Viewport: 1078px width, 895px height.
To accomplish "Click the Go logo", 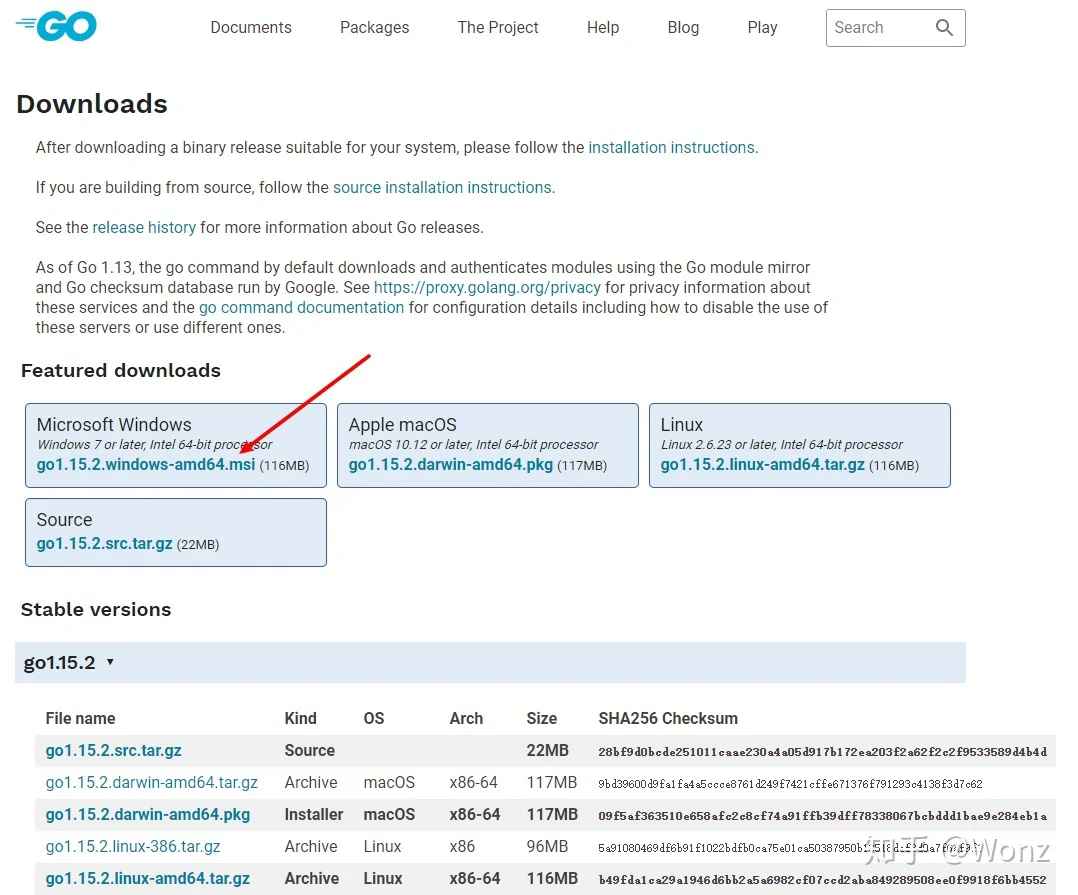I will tap(56, 26).
